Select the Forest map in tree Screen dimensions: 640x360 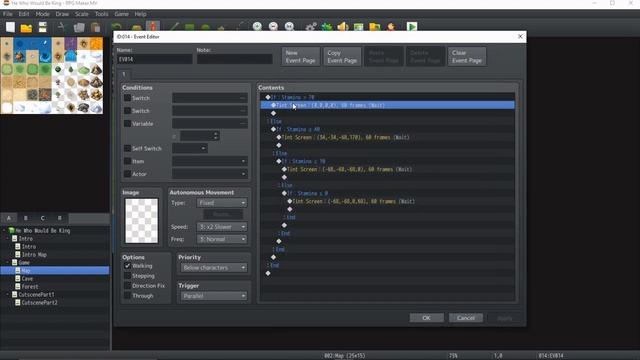30,287
